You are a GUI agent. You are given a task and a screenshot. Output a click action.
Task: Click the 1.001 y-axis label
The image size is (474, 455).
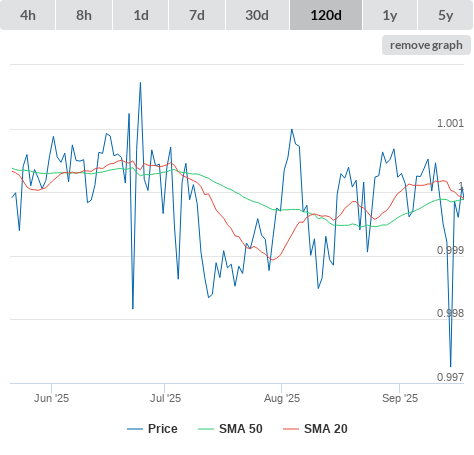click(450, 123)
